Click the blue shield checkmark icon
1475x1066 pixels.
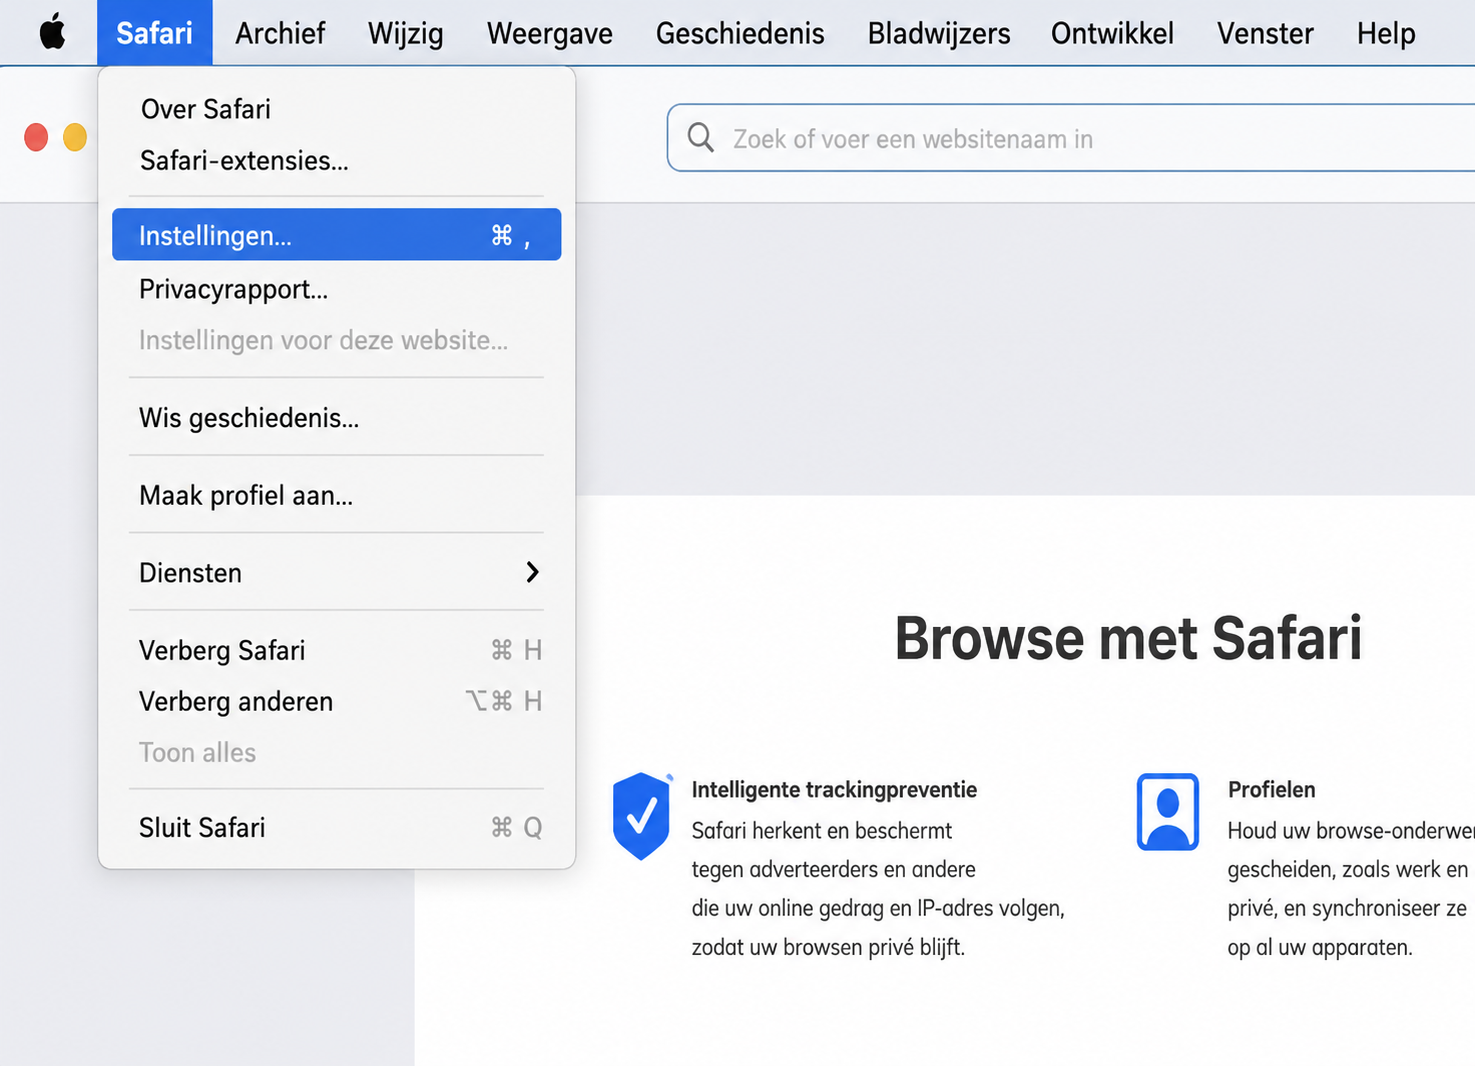click(642, 815)
